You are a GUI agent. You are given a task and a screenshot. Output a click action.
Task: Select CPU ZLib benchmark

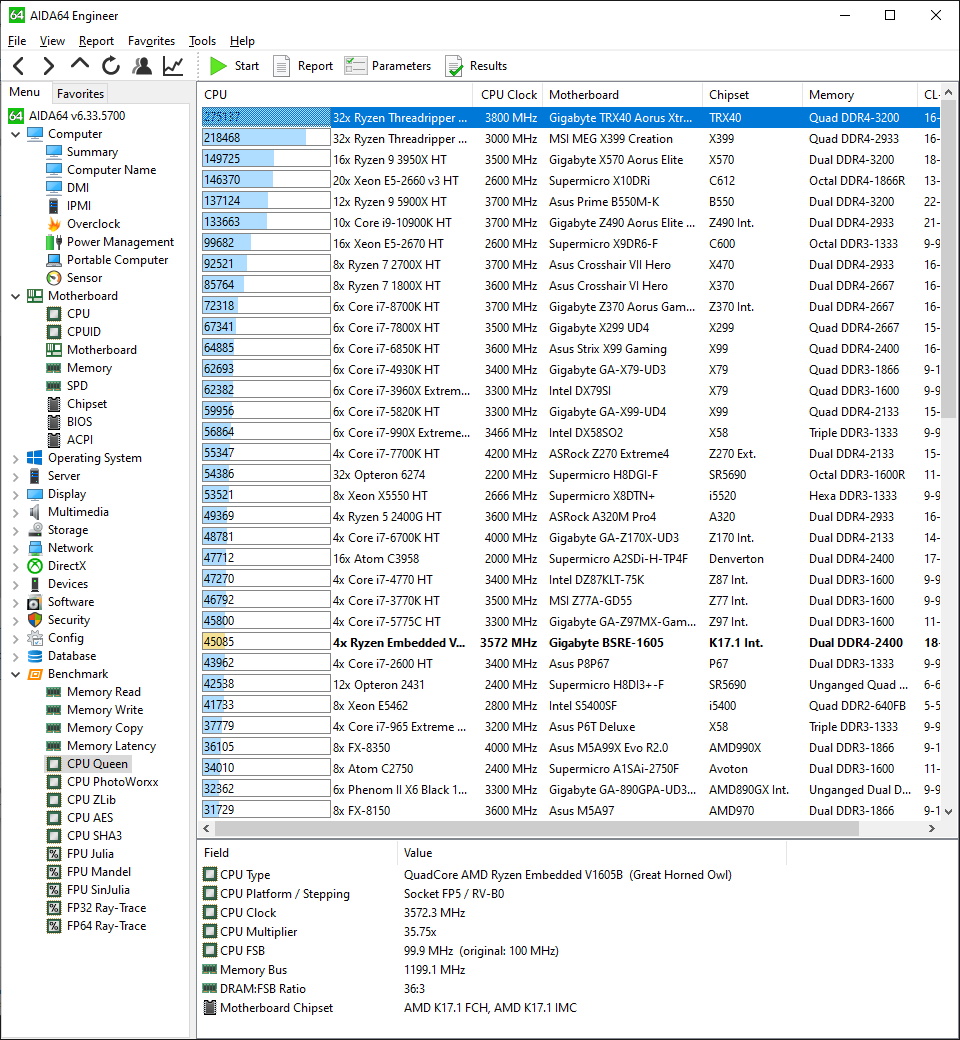(x=91, y=800)
